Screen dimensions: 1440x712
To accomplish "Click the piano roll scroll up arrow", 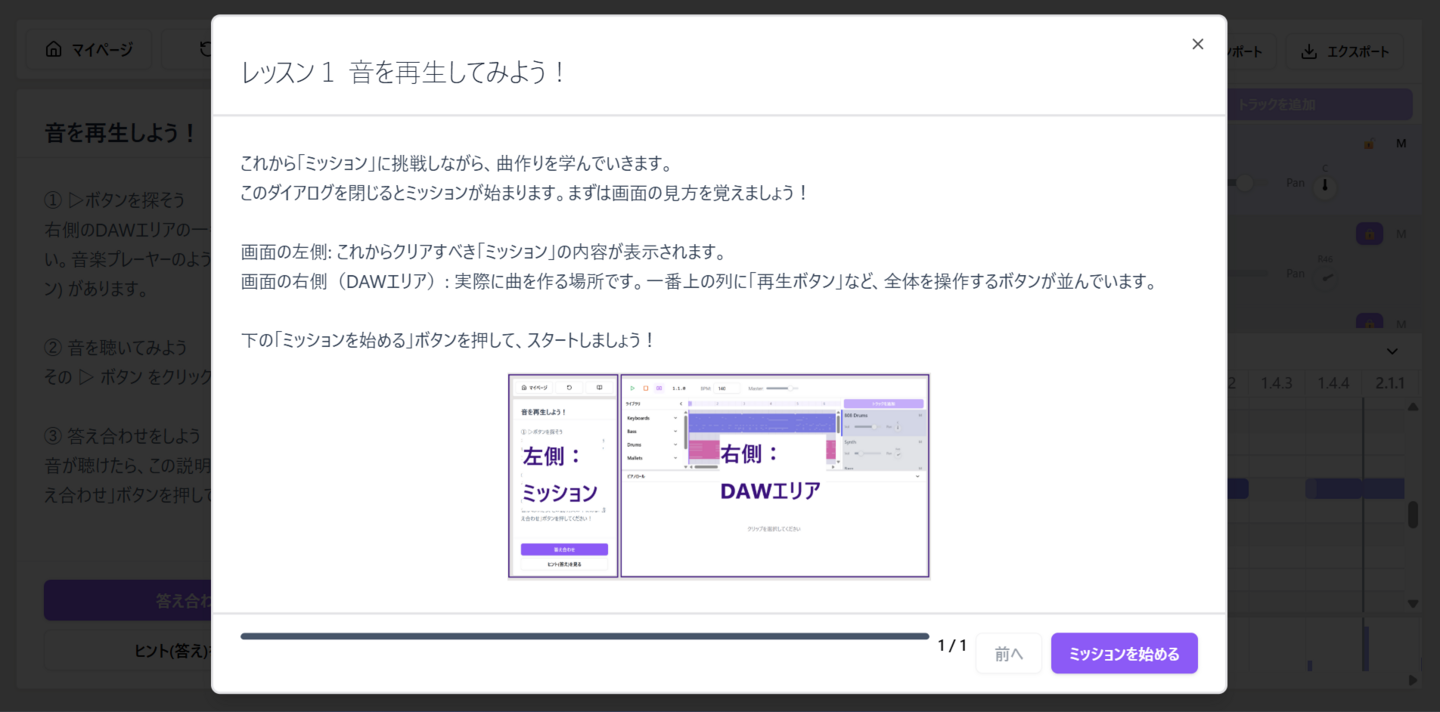I will coord(1413,407).
